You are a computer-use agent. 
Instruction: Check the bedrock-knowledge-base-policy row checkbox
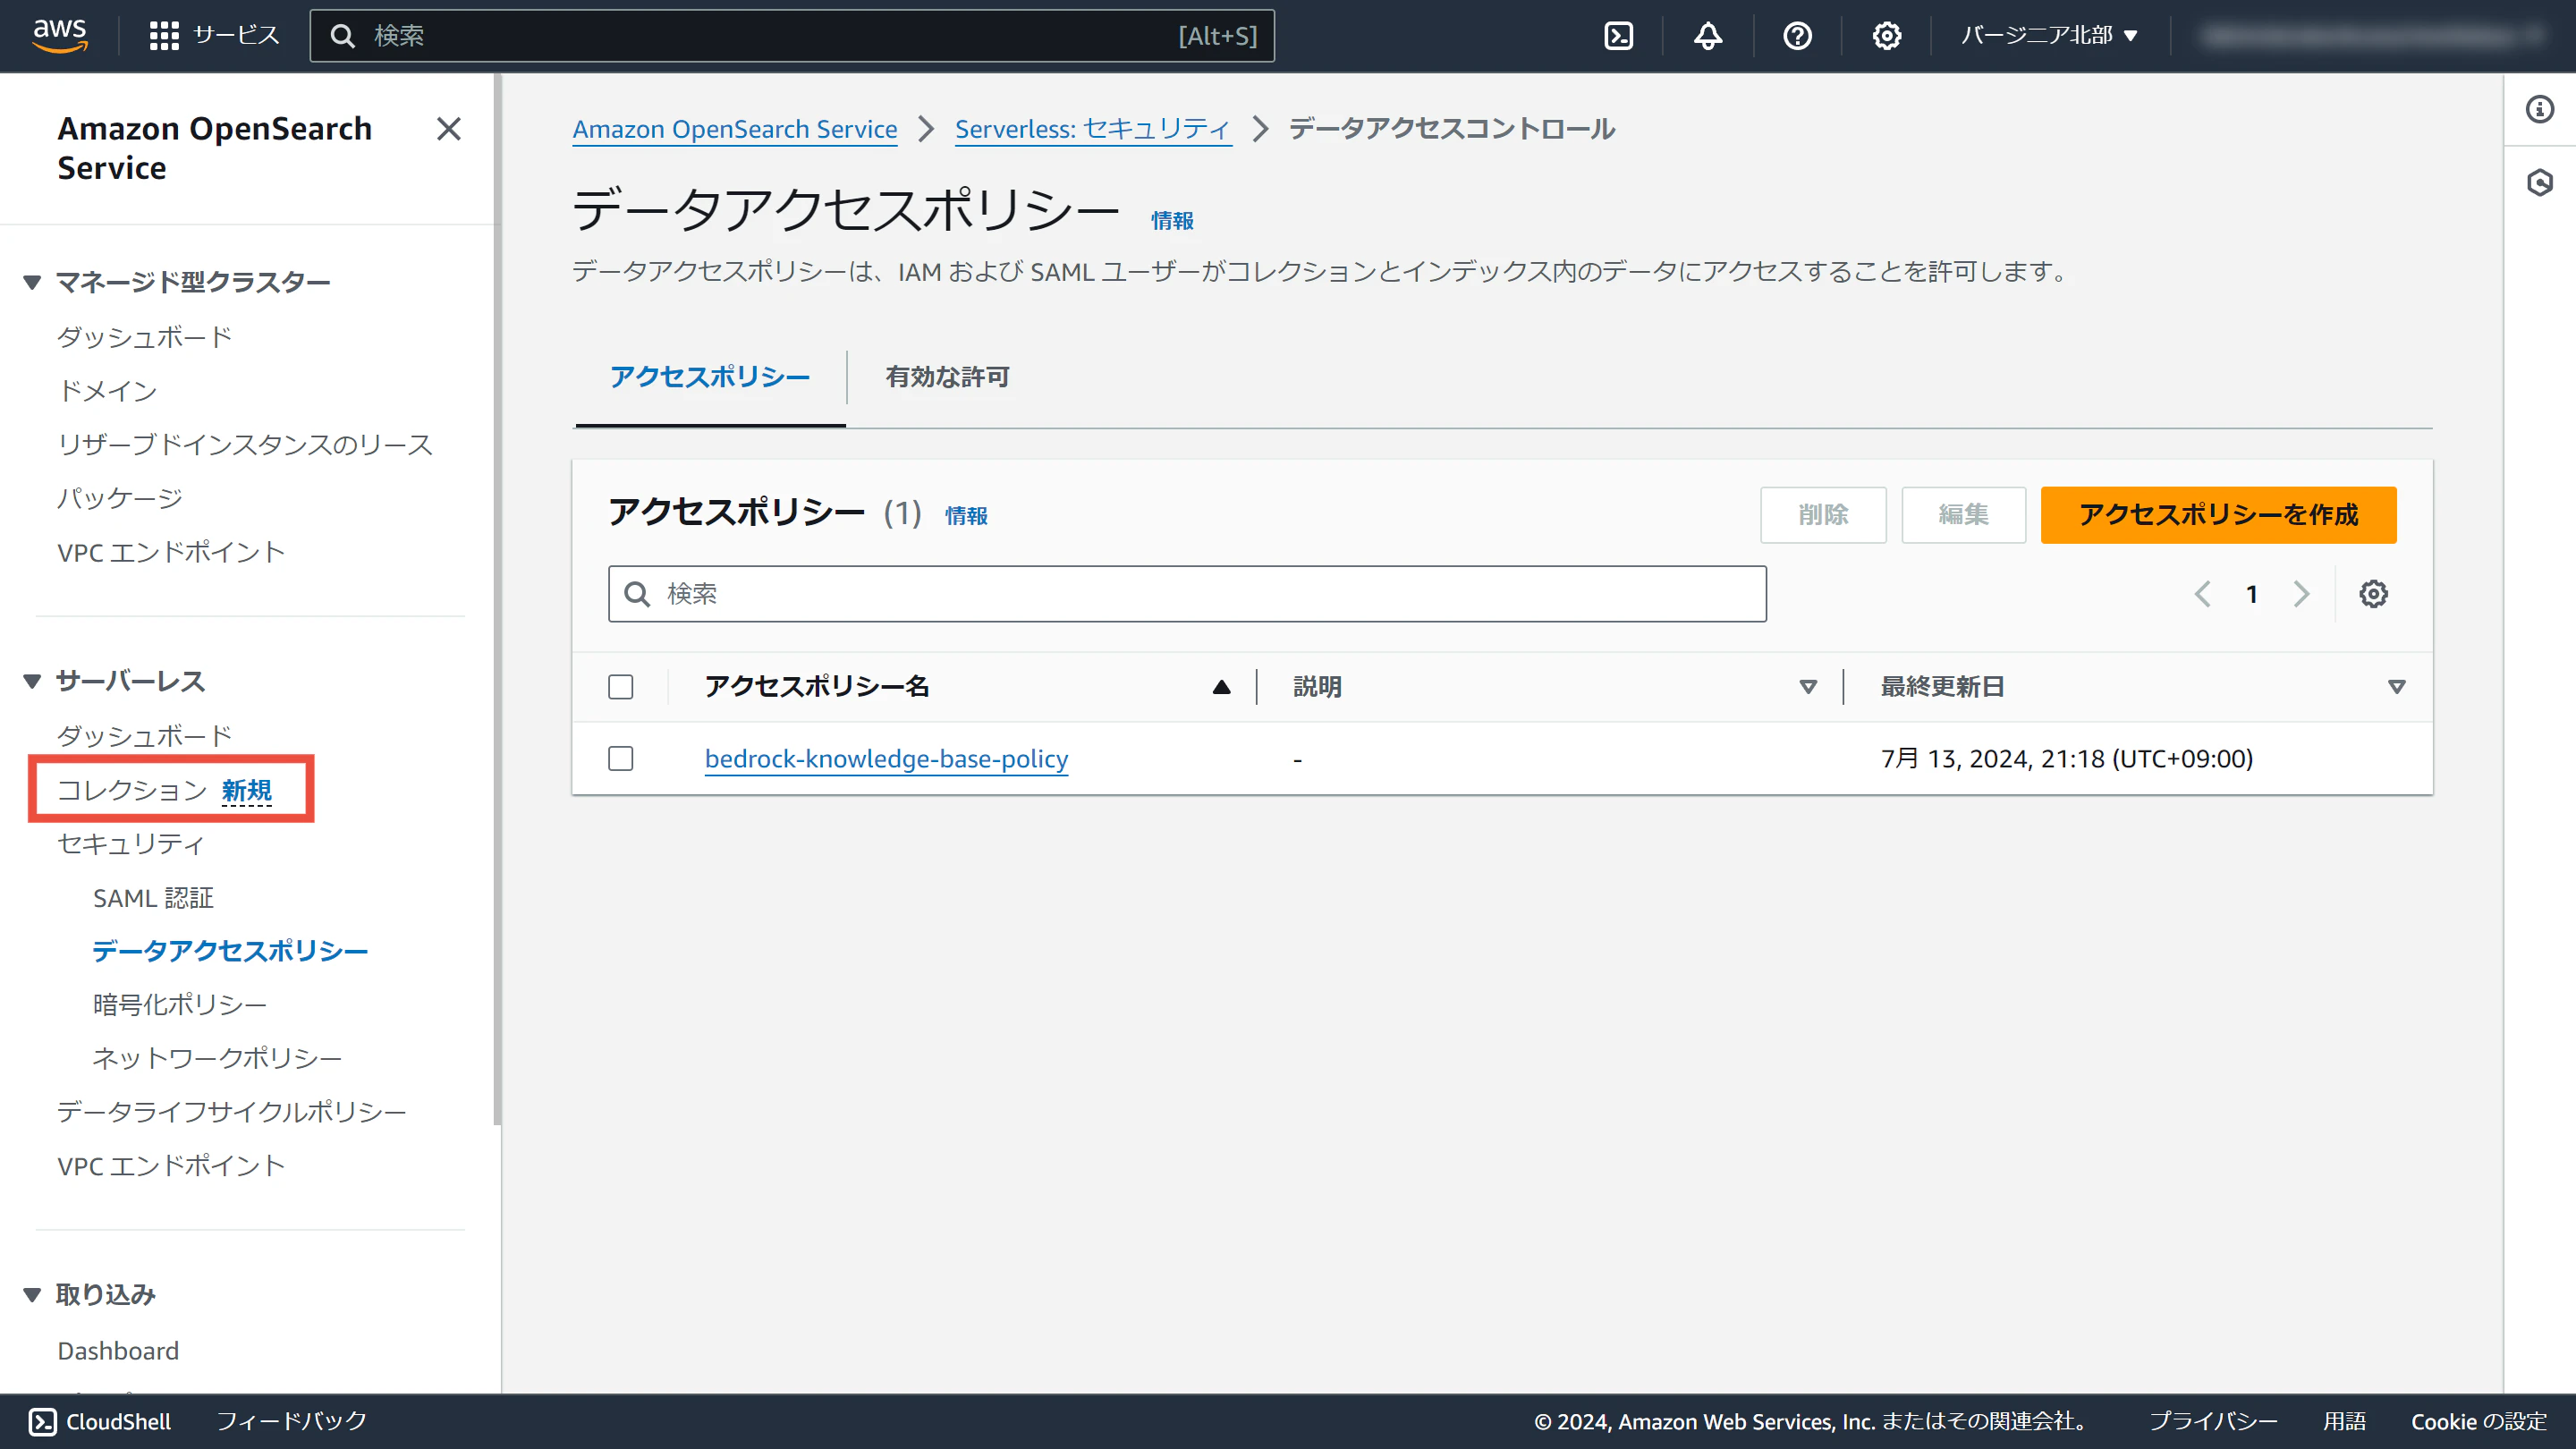point(621,759)
